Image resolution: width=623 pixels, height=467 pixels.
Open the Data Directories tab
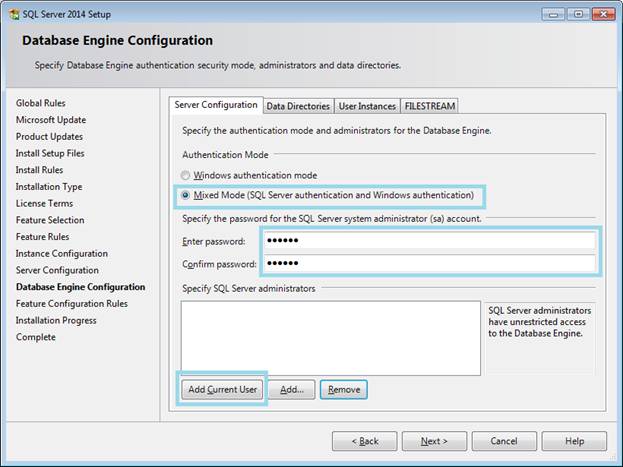pos(298,106)
